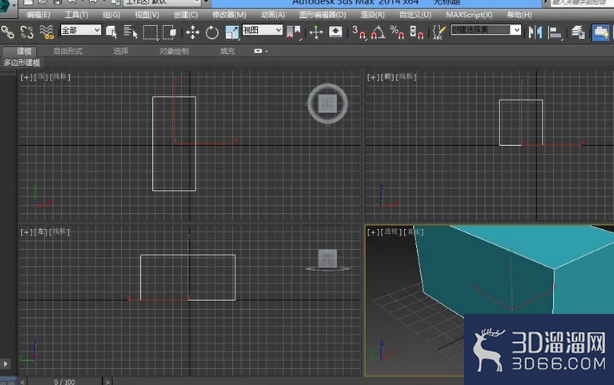This screenshot has height=385, width=614.
Task: Open the 视图 reference coordinate dropdown
Action: (262, 30)
